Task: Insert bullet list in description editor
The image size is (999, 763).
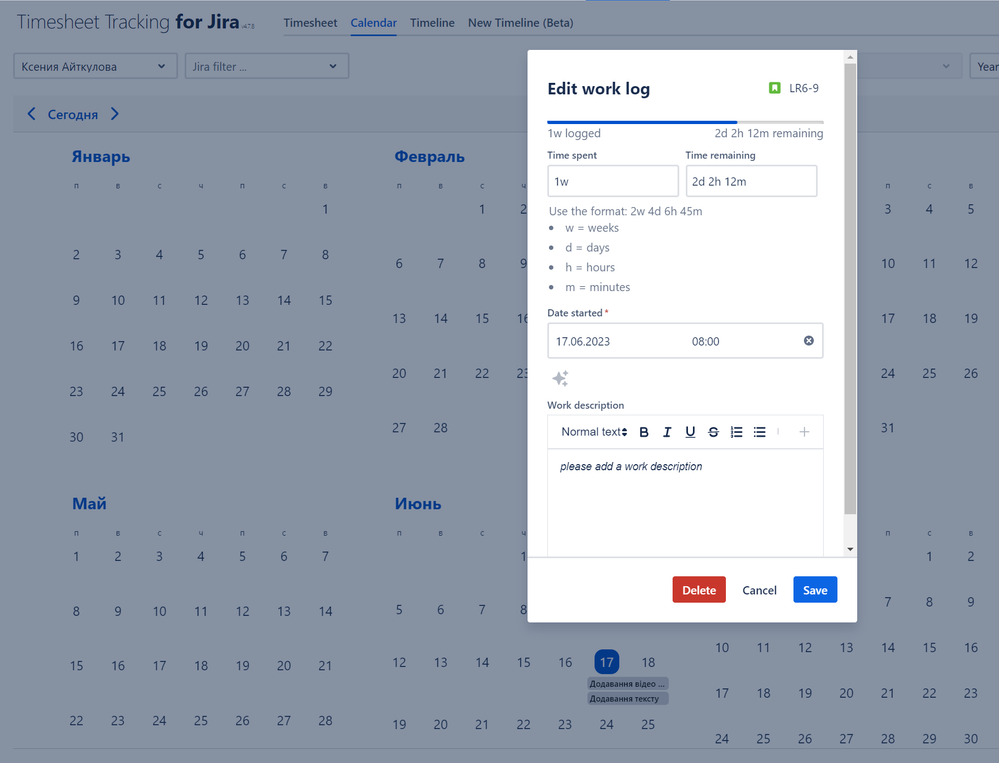Action: (x=759, y=432)
